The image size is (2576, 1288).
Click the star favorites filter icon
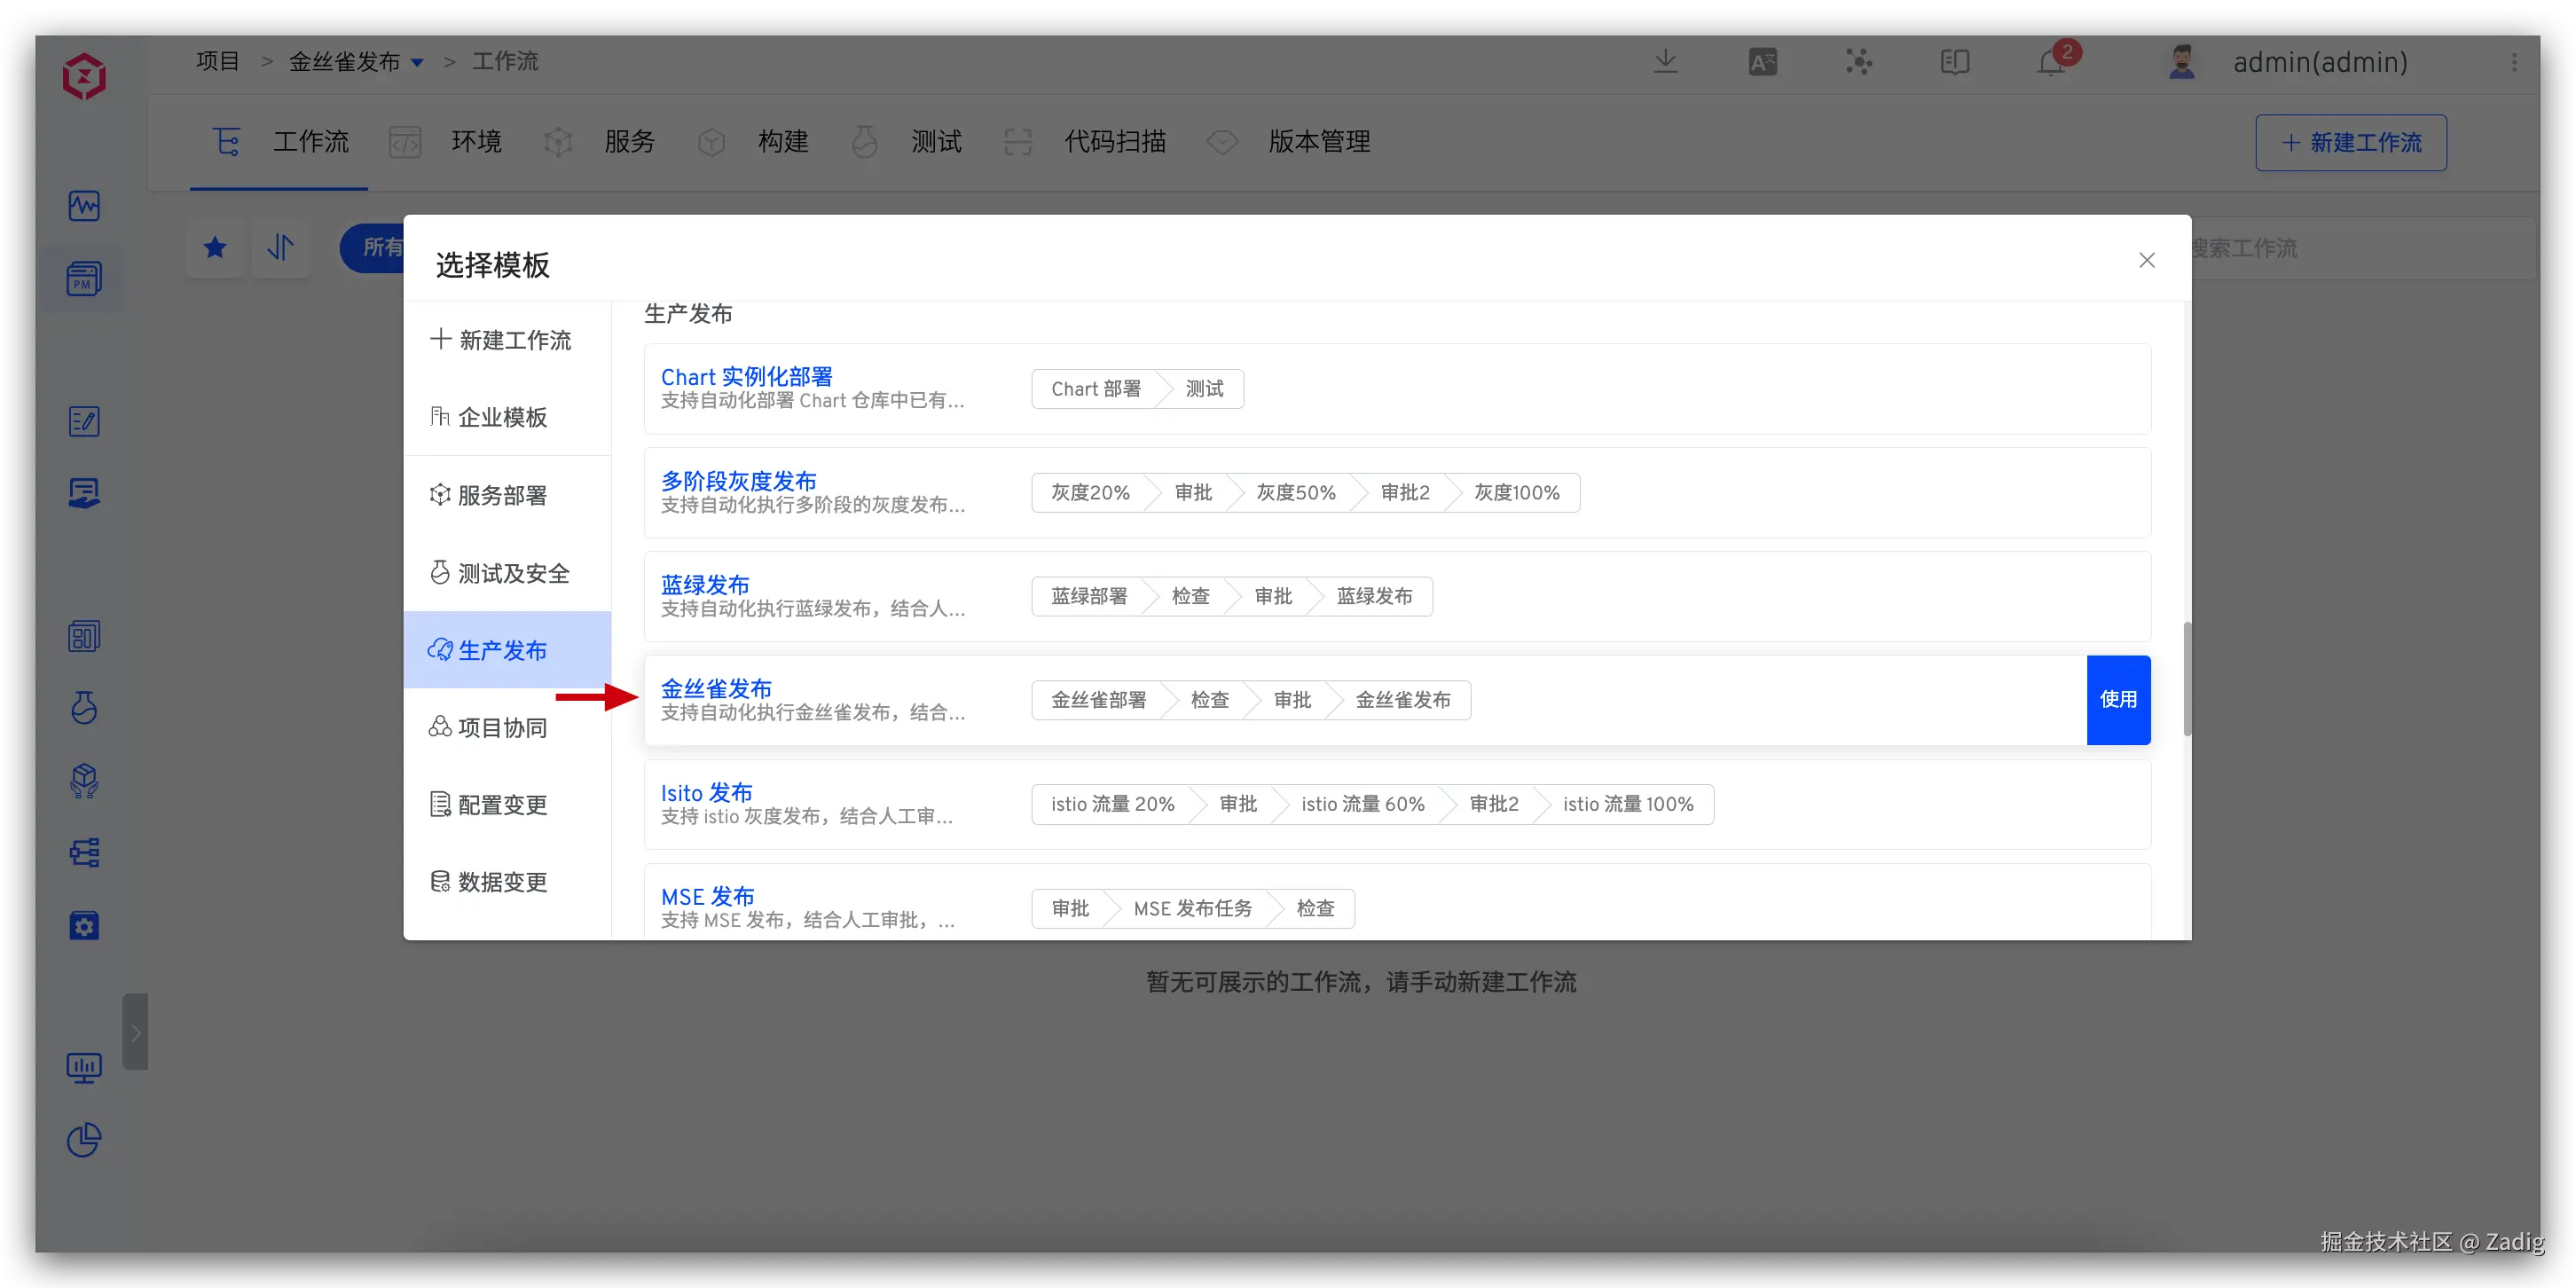(214, 247)
